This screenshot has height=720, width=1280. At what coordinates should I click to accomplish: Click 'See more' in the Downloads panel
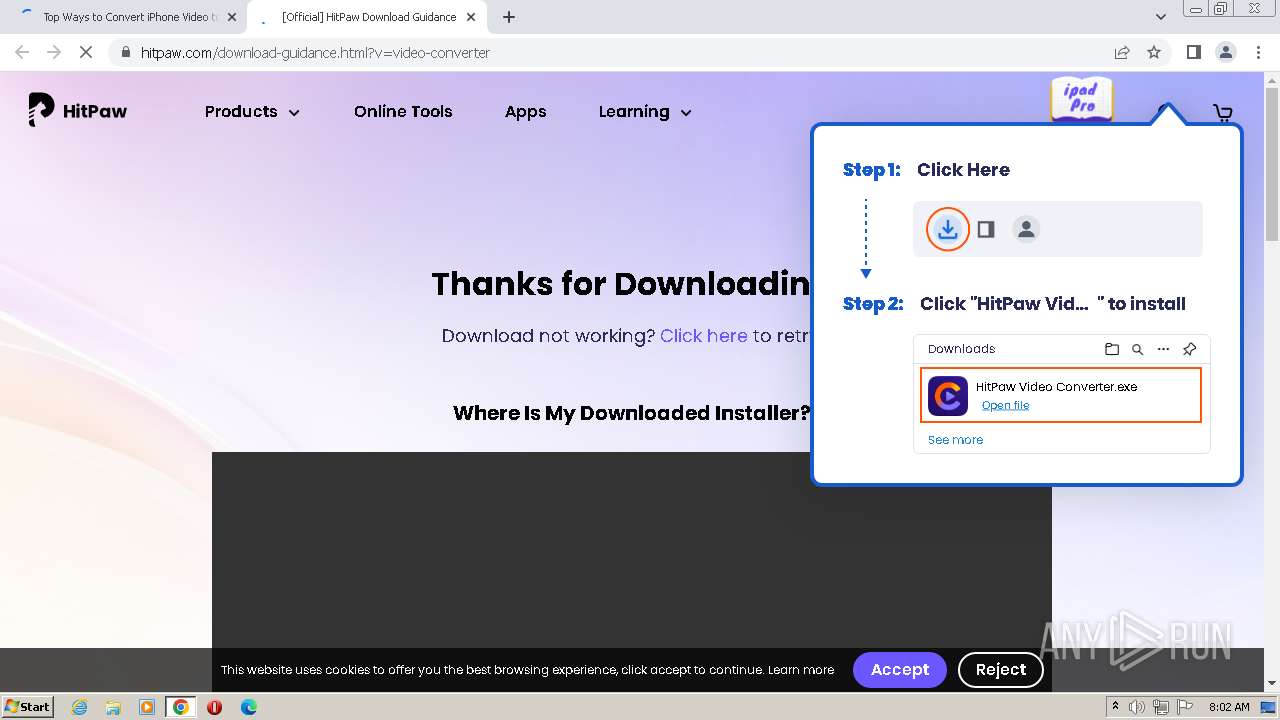pyautogui.click(x=955, y=440)
